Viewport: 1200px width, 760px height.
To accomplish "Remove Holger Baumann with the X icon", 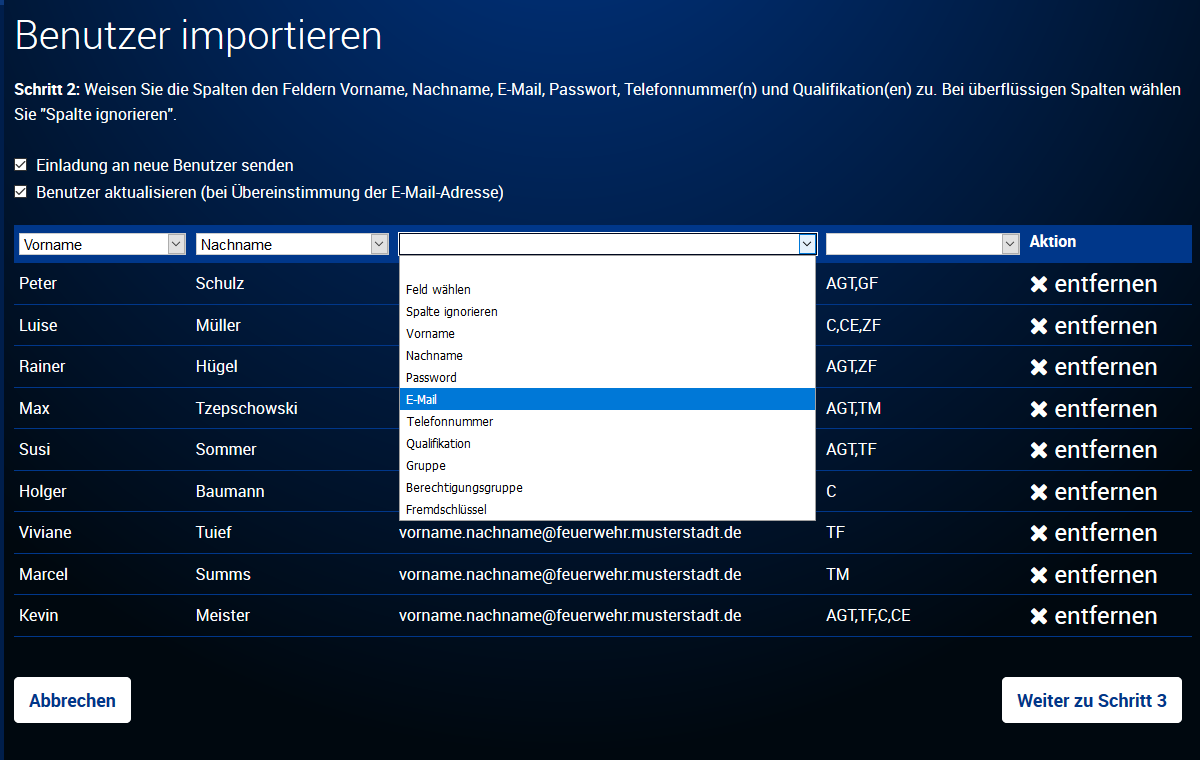I will 1039,492.
